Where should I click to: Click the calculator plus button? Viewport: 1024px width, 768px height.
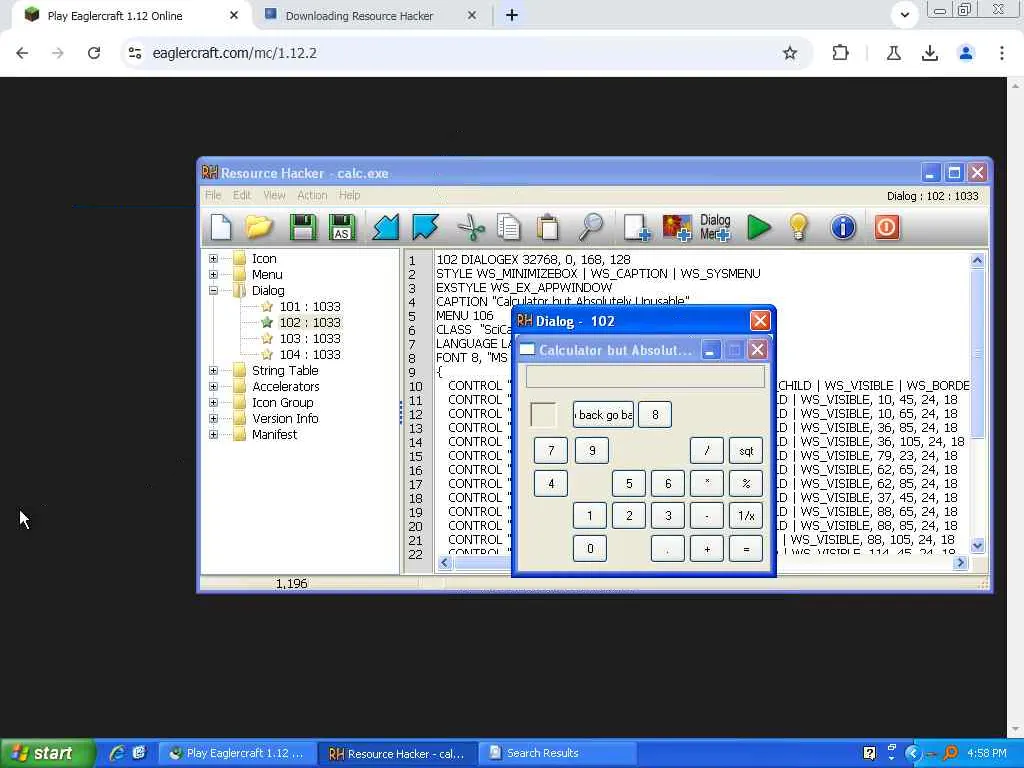coord(707,549)
